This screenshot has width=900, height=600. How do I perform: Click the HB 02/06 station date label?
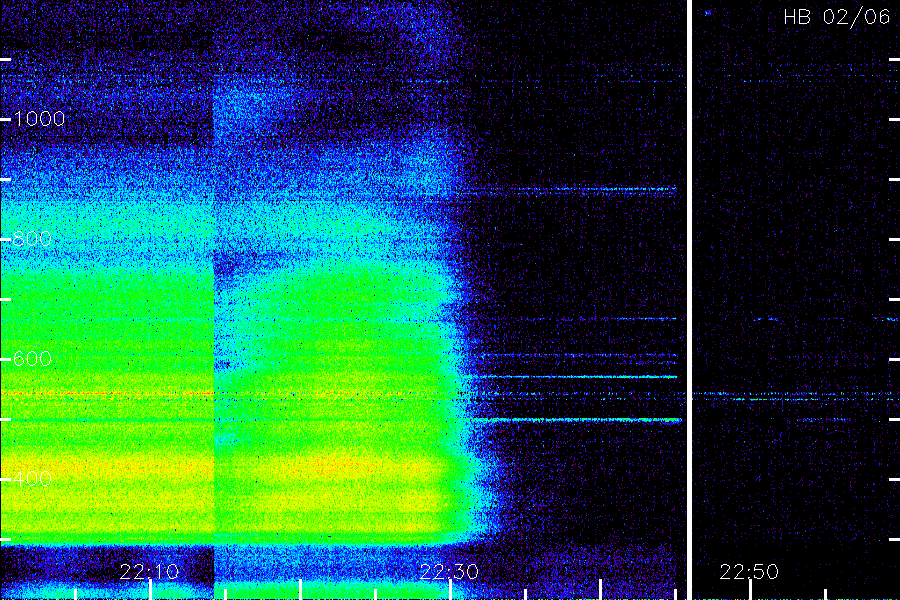click(x=837, y=17)
